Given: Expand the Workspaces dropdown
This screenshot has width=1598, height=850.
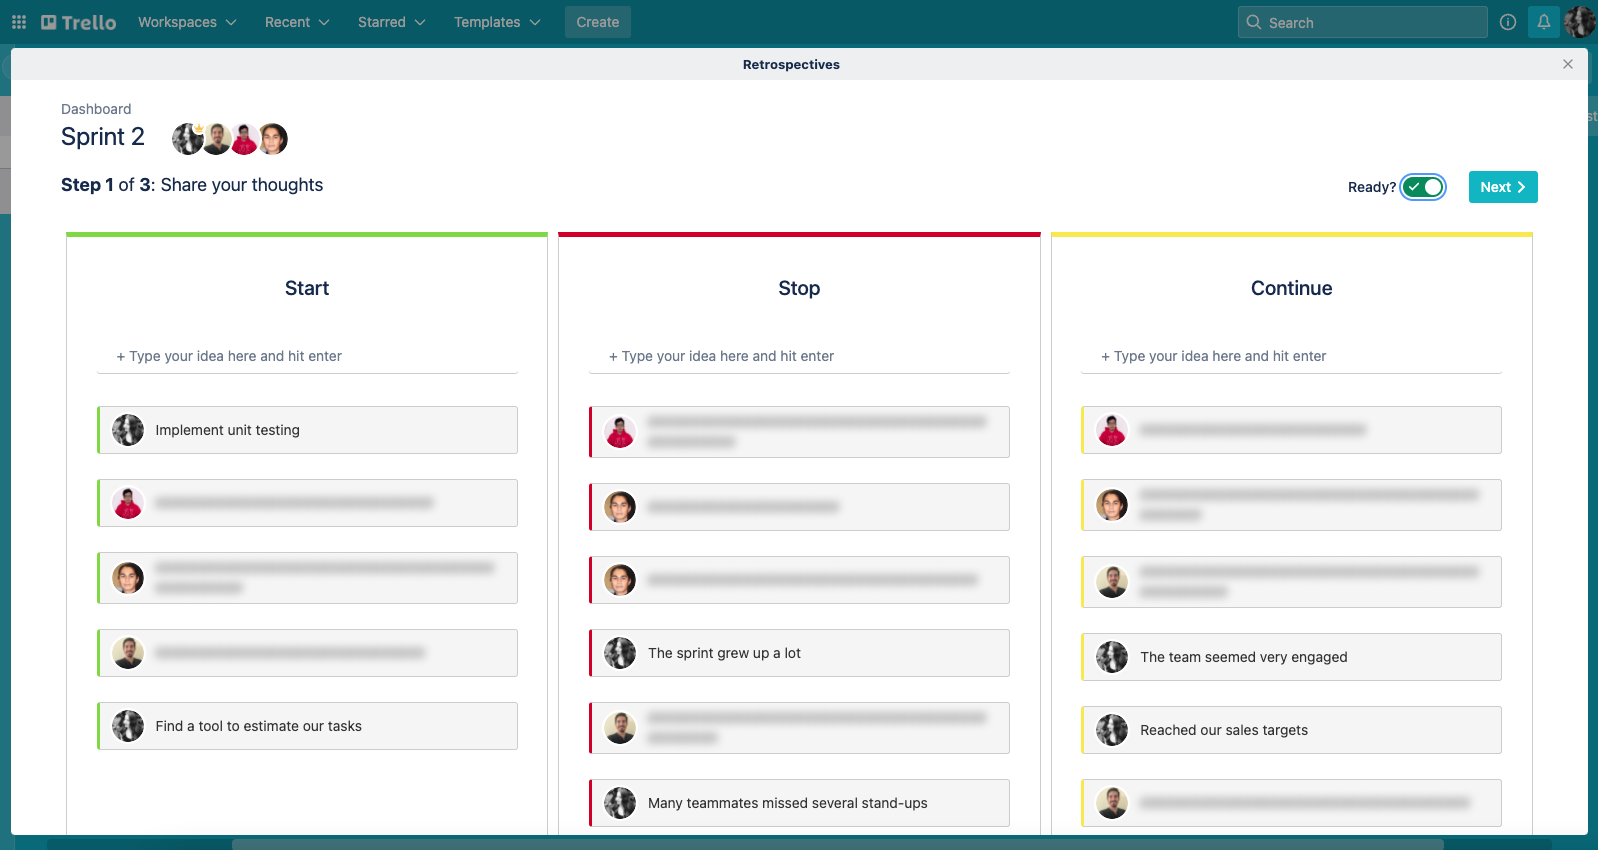Looking at the screenshot, I should point(187,22).
